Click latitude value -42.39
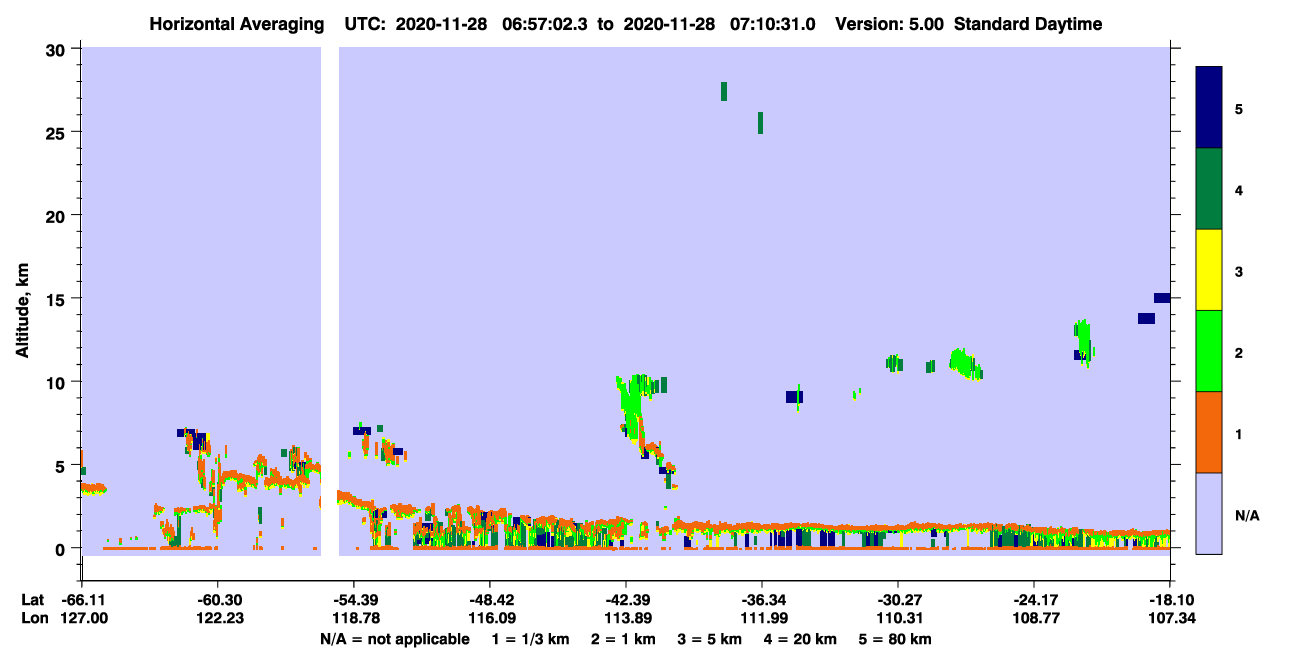1300x667 pixels. point(626,599)
